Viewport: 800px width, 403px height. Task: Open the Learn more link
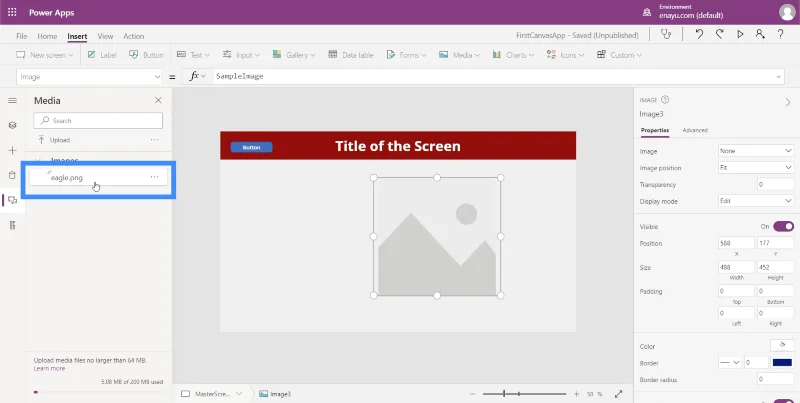pyautogui.click(x=49, y=368)
